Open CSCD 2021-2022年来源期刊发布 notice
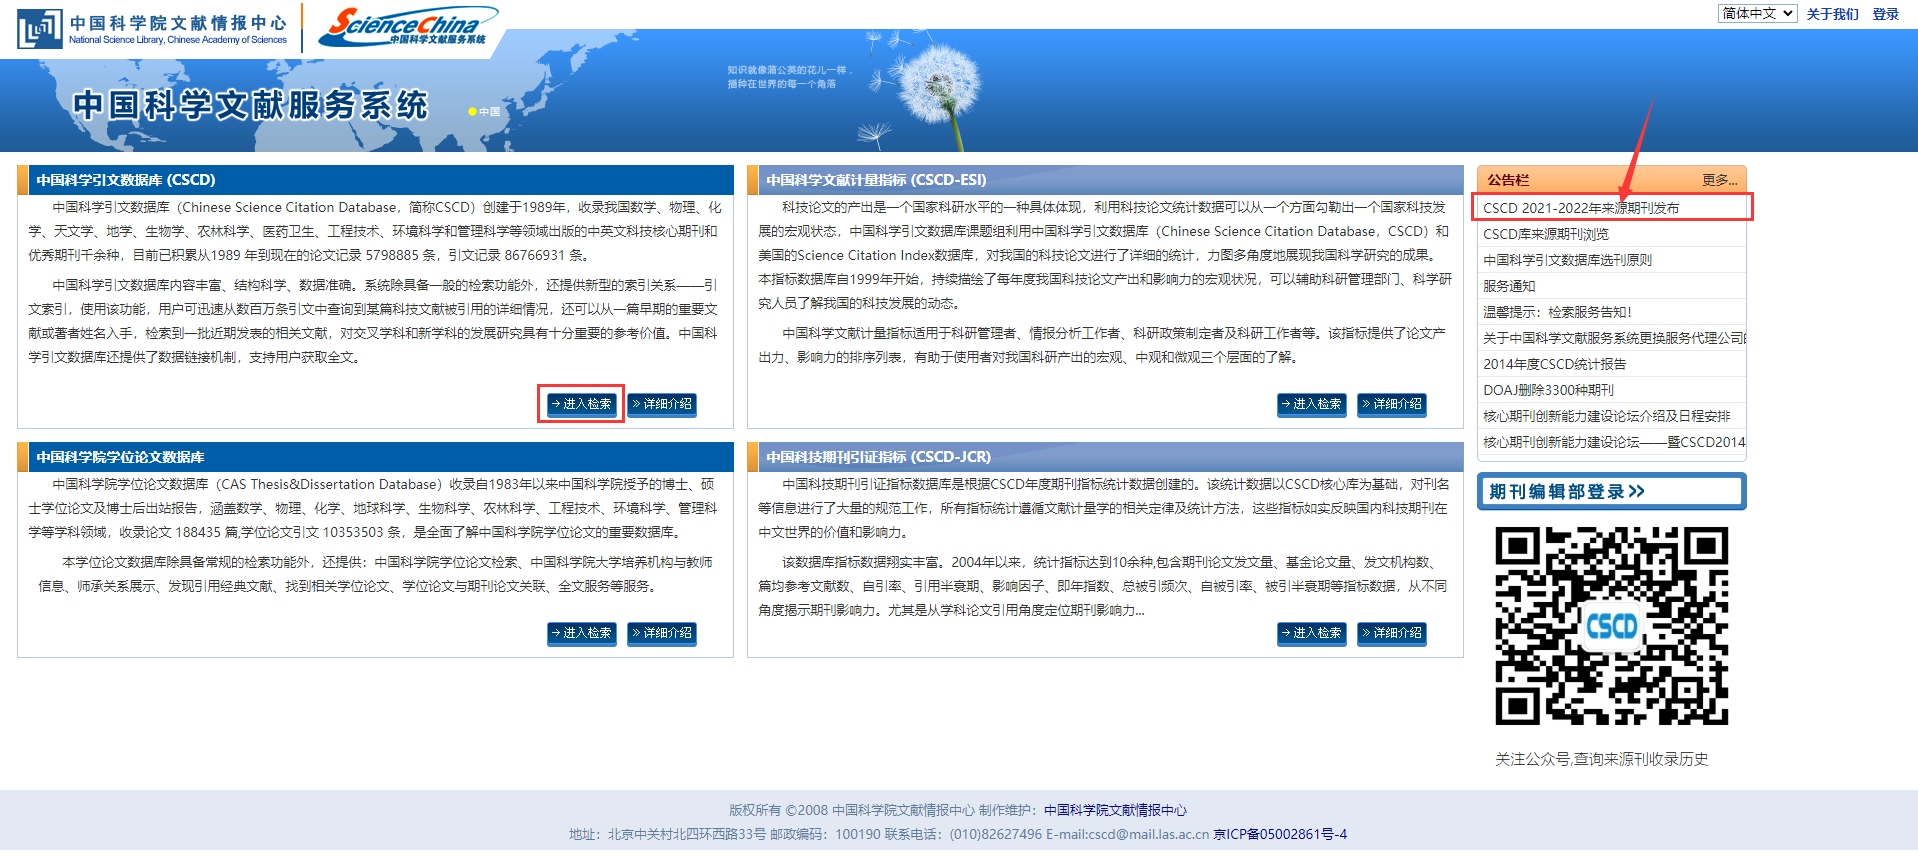Image resolution: width=1918 pixels, height=857 pixels. [x=1581, y=208]
